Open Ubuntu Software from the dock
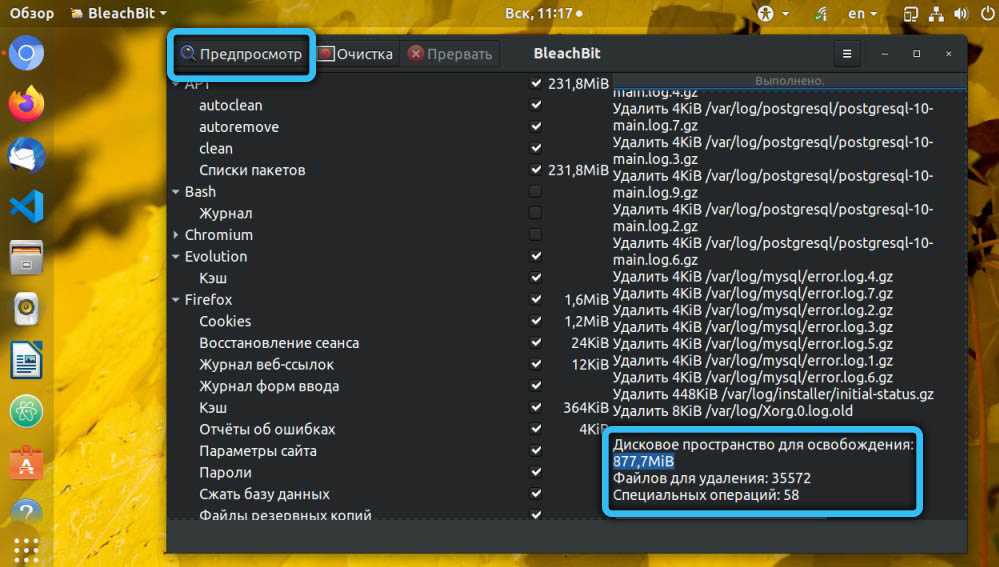 27,462
